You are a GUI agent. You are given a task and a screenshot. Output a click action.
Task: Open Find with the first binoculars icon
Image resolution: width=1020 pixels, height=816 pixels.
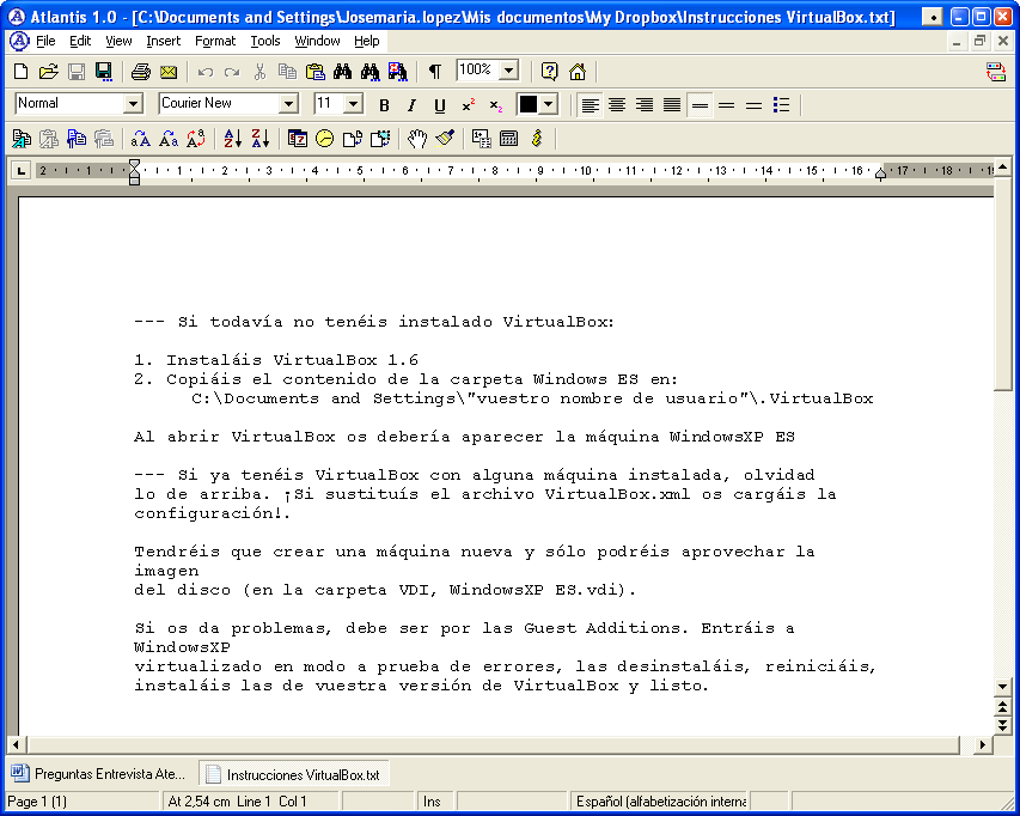pos(342,72)
